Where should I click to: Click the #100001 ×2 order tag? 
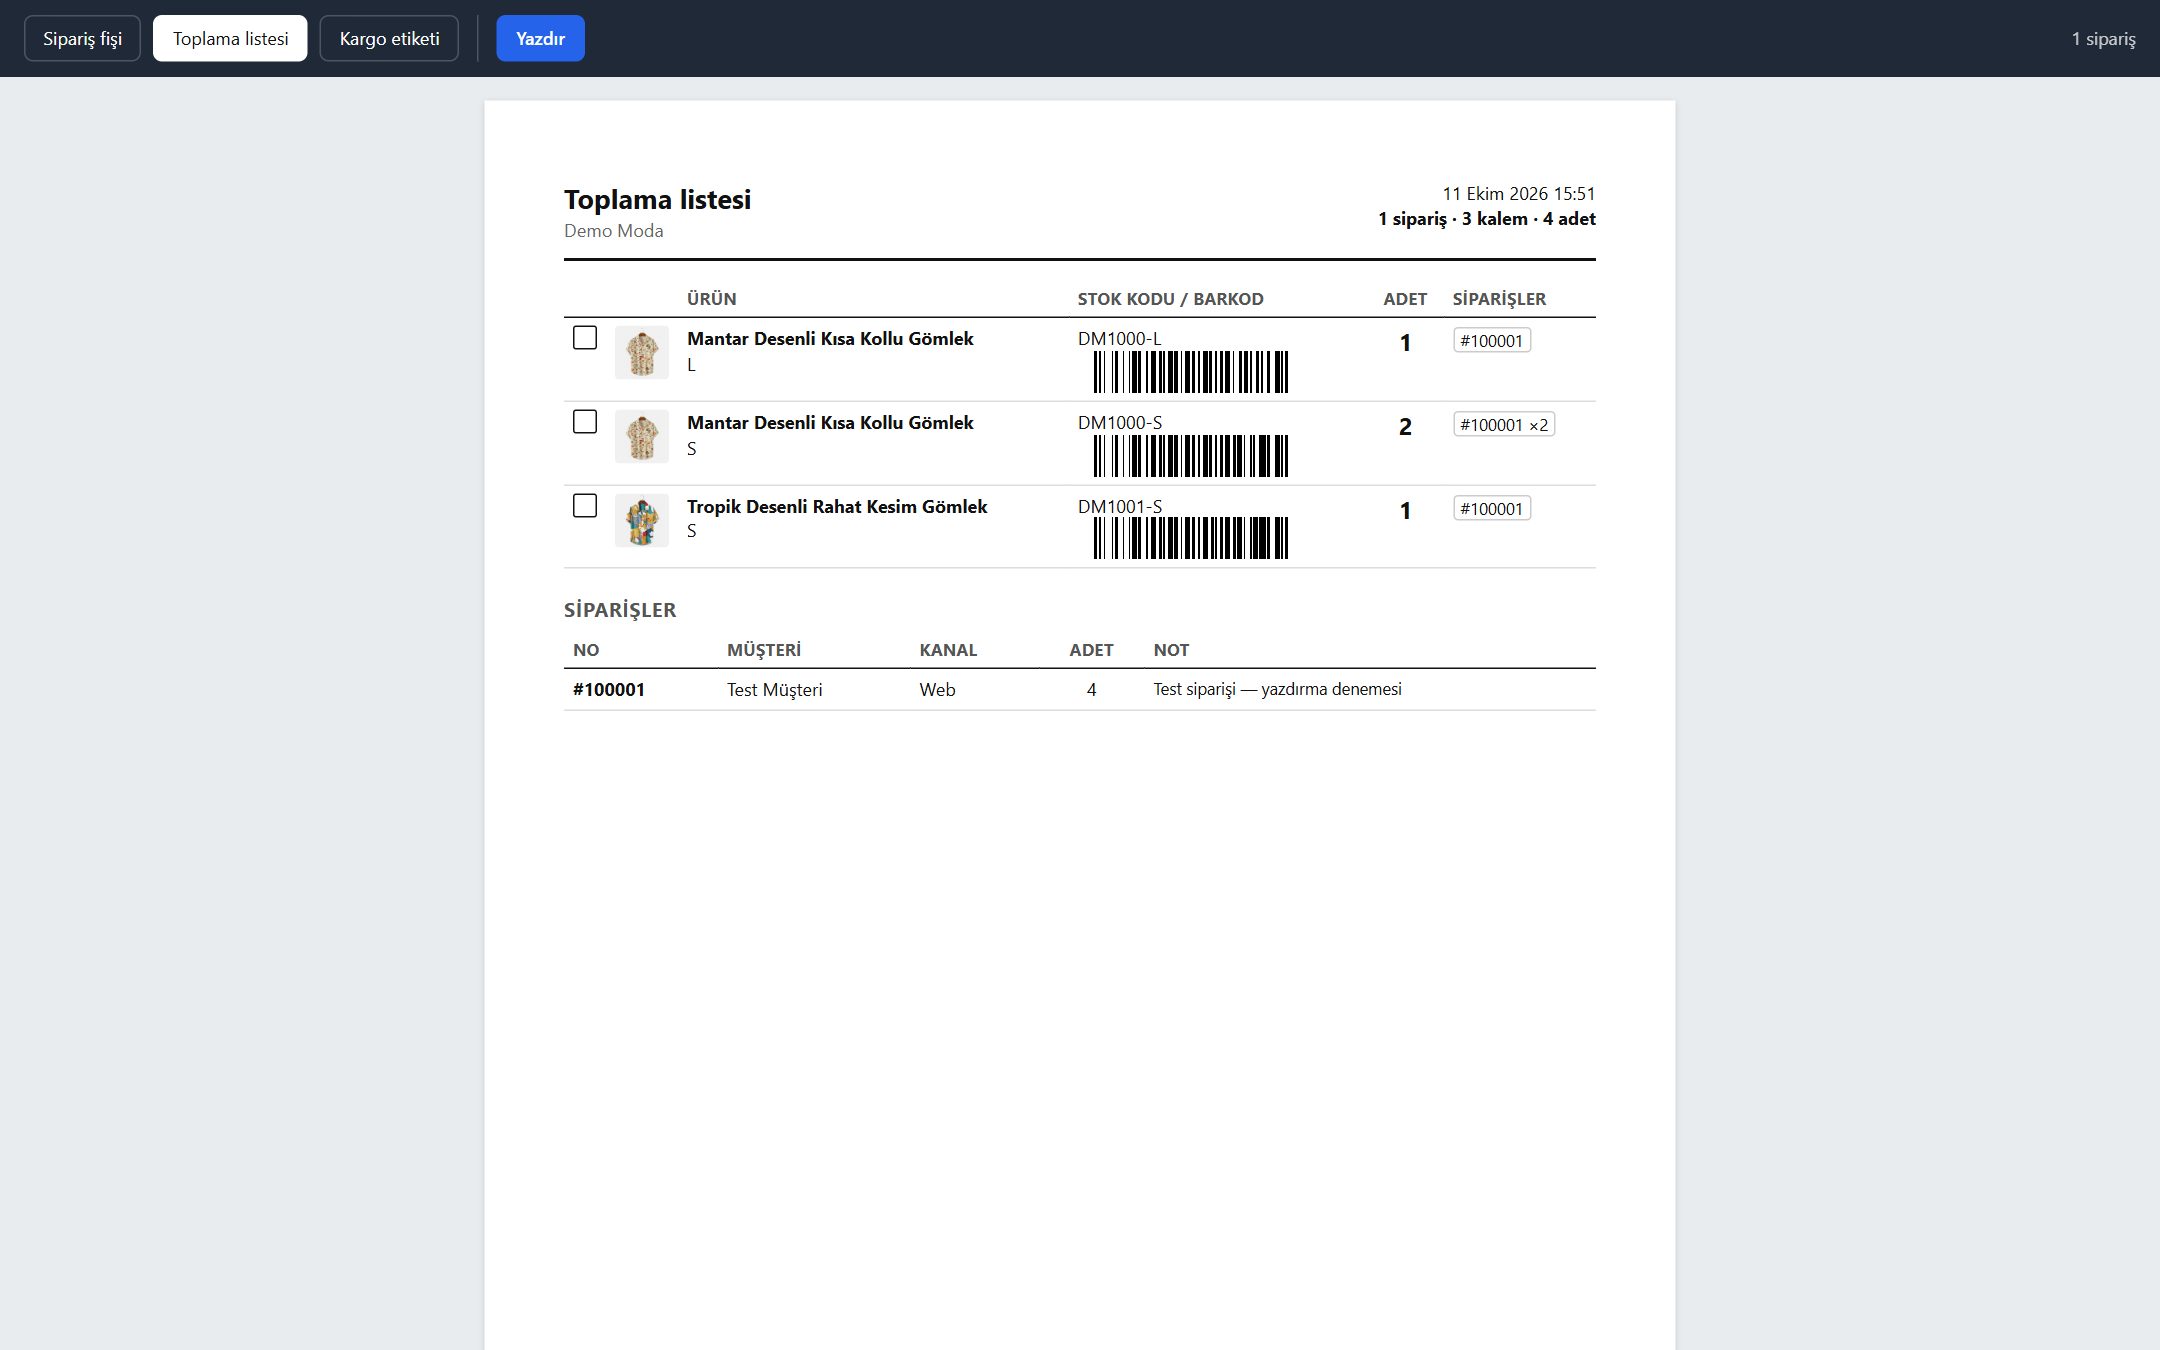1504,425
